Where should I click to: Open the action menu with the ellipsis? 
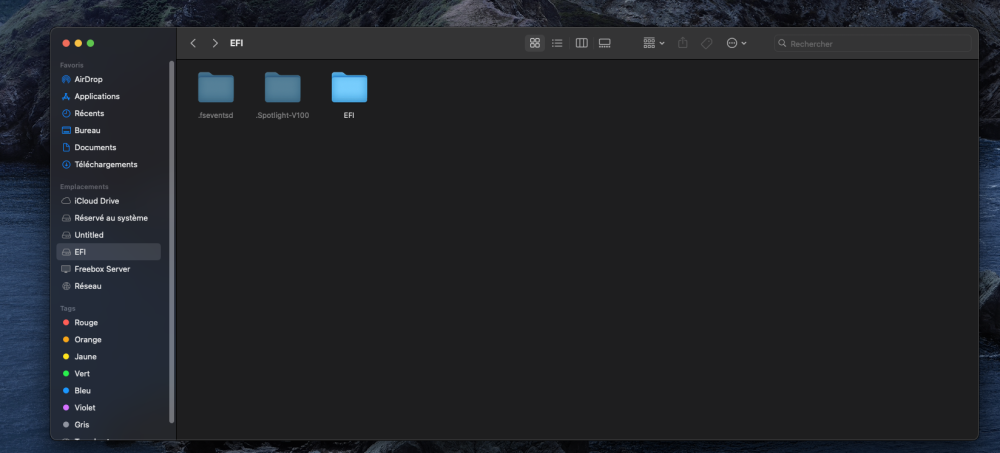[737, 43]
